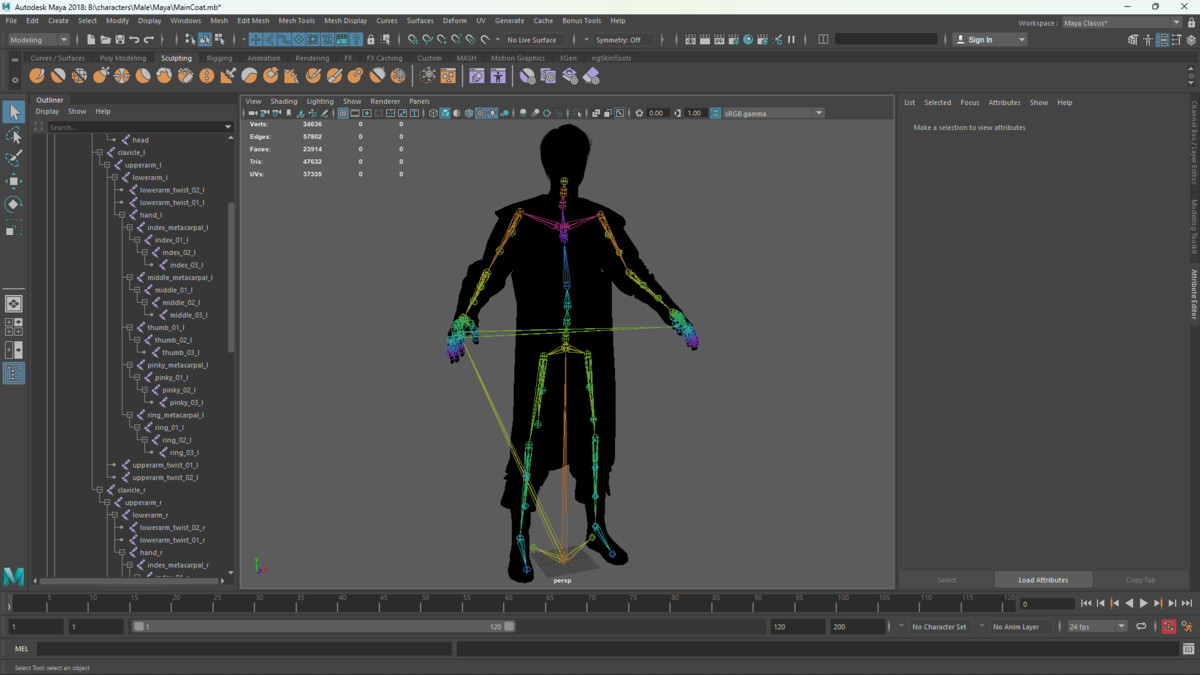Open the Deform menu

[454, 20]
